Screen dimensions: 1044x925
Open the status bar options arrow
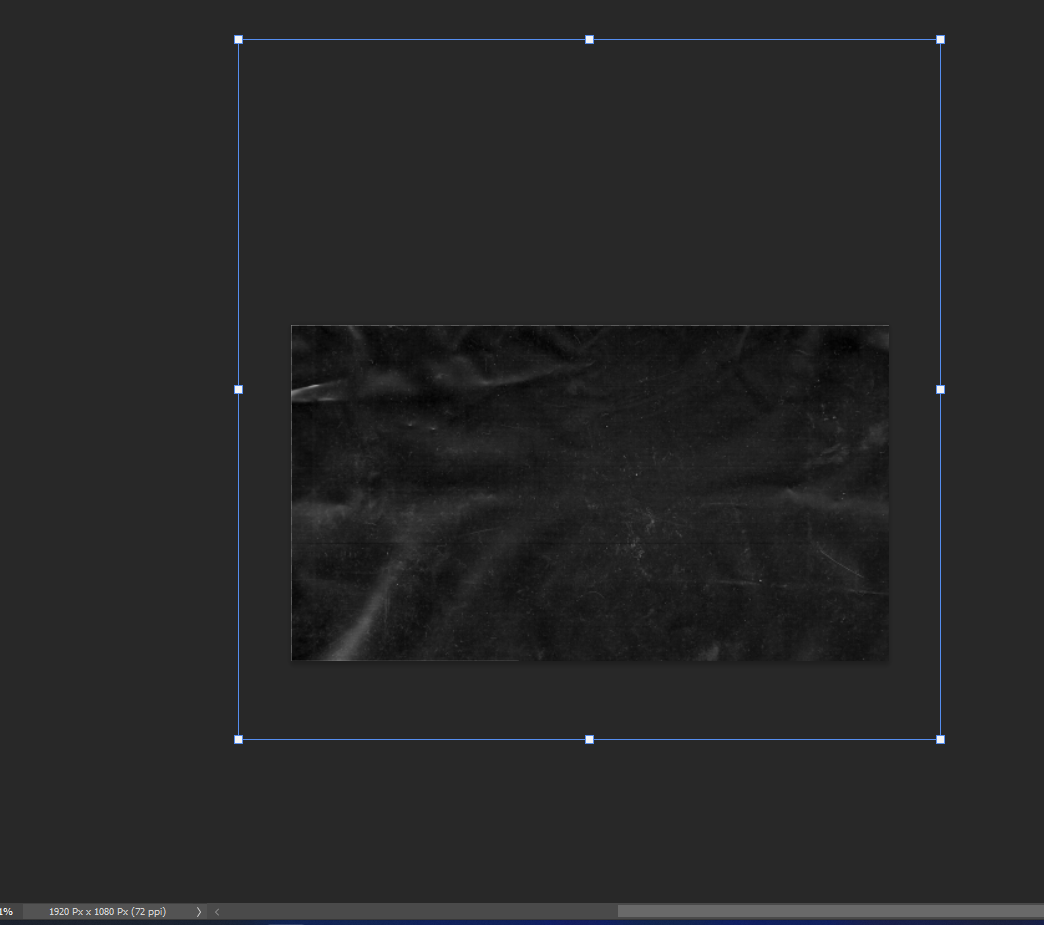(x=198, y=911)
